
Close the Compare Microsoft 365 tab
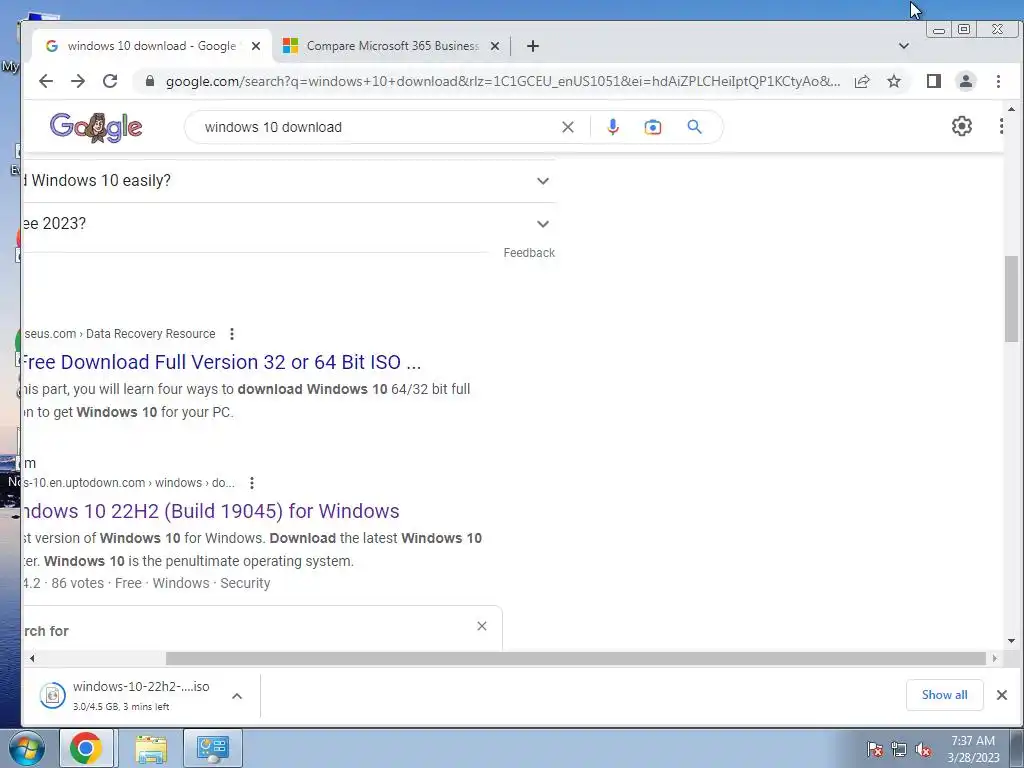coord(495,46)
